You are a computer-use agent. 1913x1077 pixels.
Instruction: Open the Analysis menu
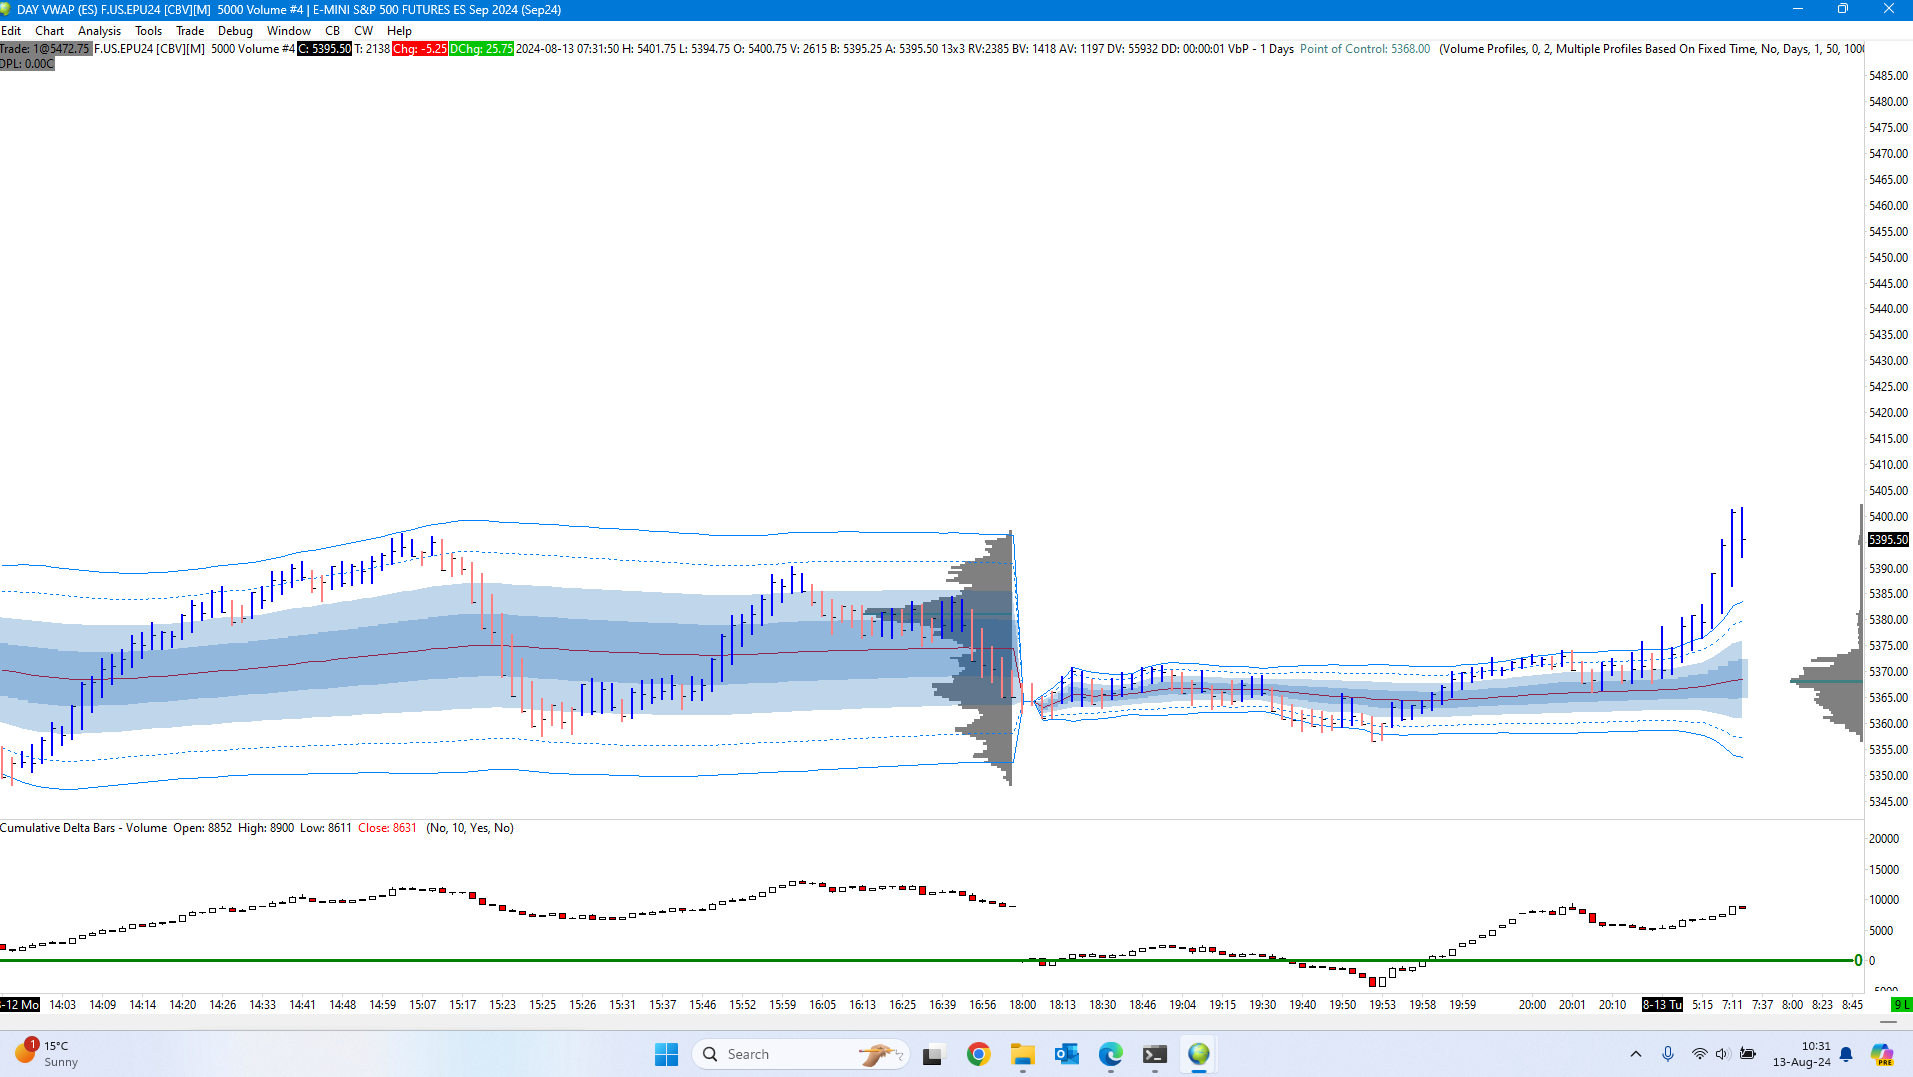pyautogui.click(x=99, y=31)
